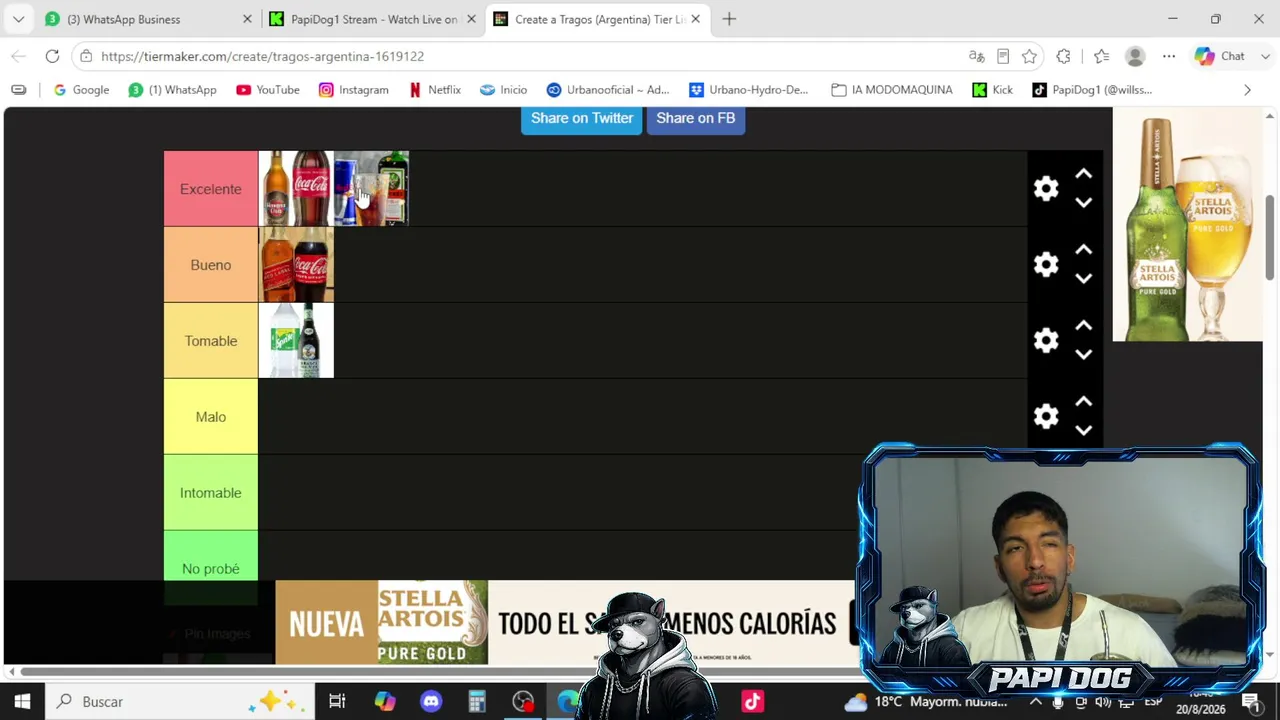Select the Sprite drink thumbnail in Tomable
1280x720 pixels.
[296, 341]
